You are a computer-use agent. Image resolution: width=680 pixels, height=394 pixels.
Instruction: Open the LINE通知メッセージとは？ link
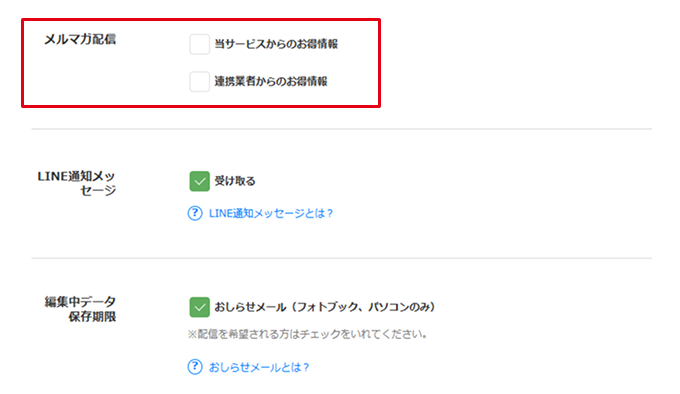[271, 213]
